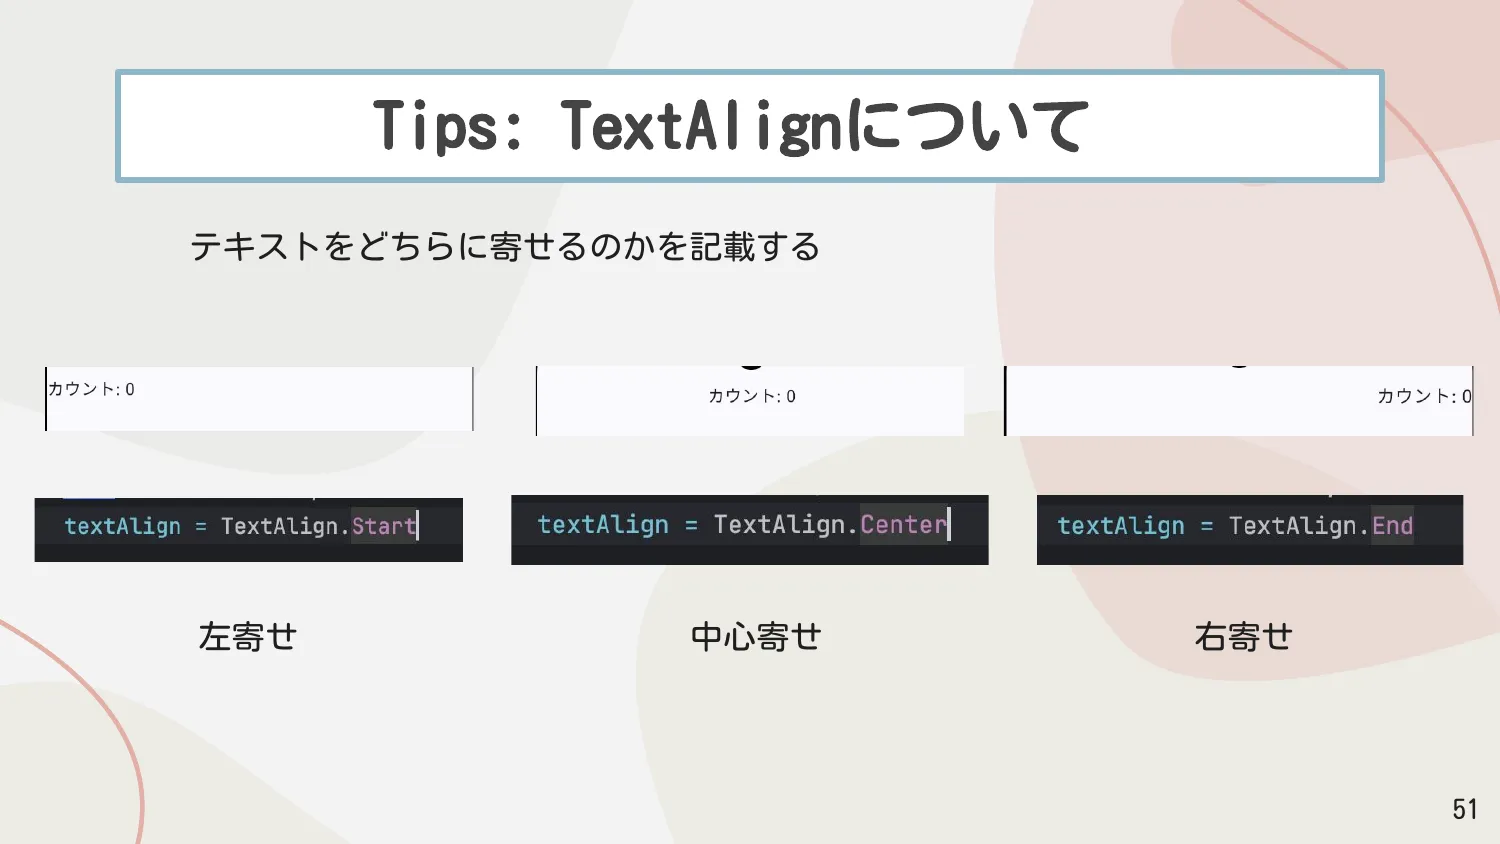Select the Center value in the code

point(903,524)
